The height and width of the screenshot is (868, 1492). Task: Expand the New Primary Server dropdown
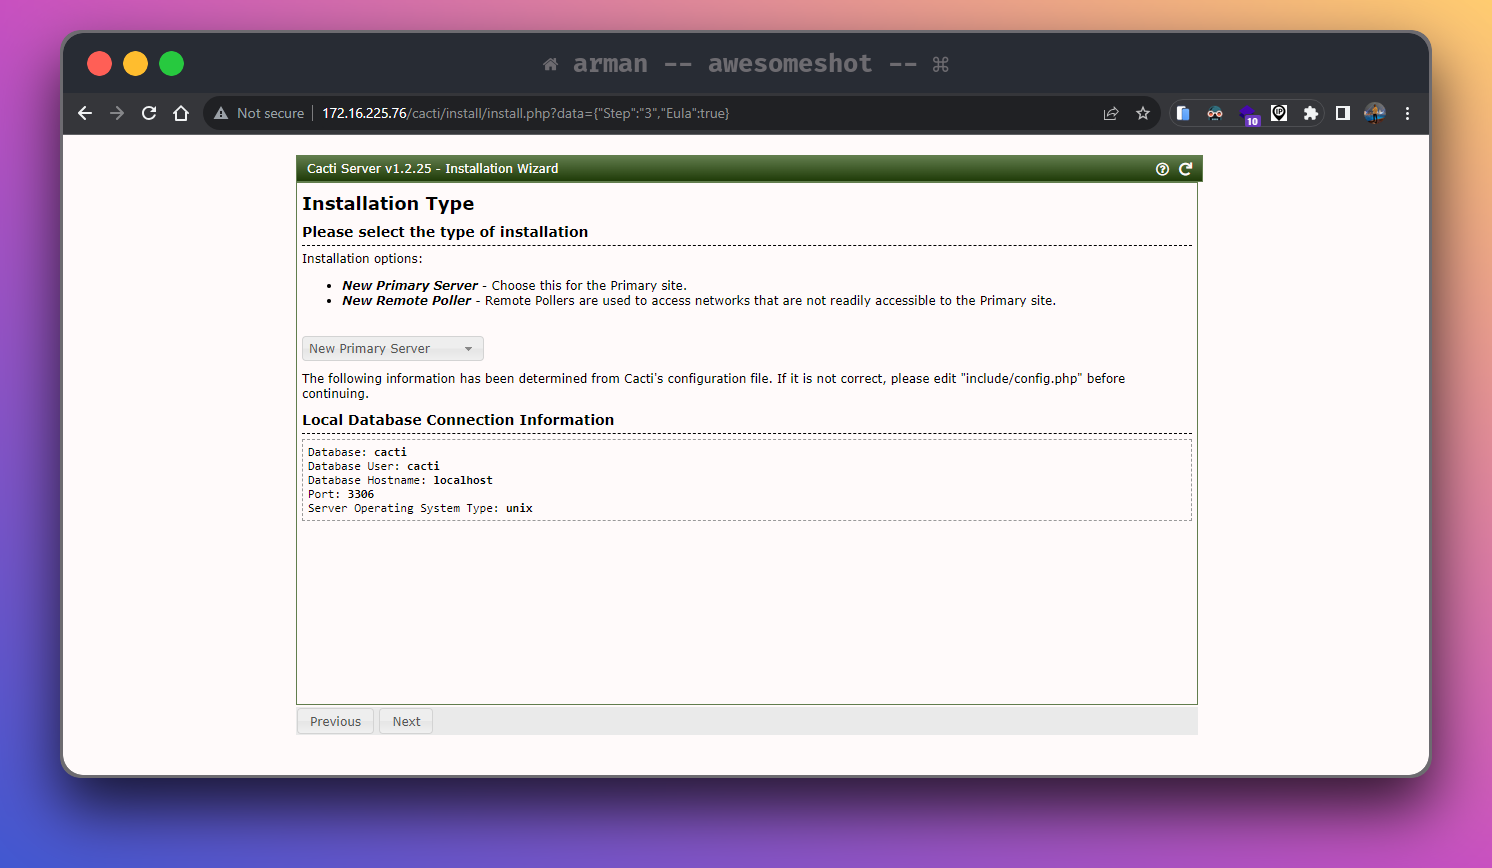coord(392,349)
